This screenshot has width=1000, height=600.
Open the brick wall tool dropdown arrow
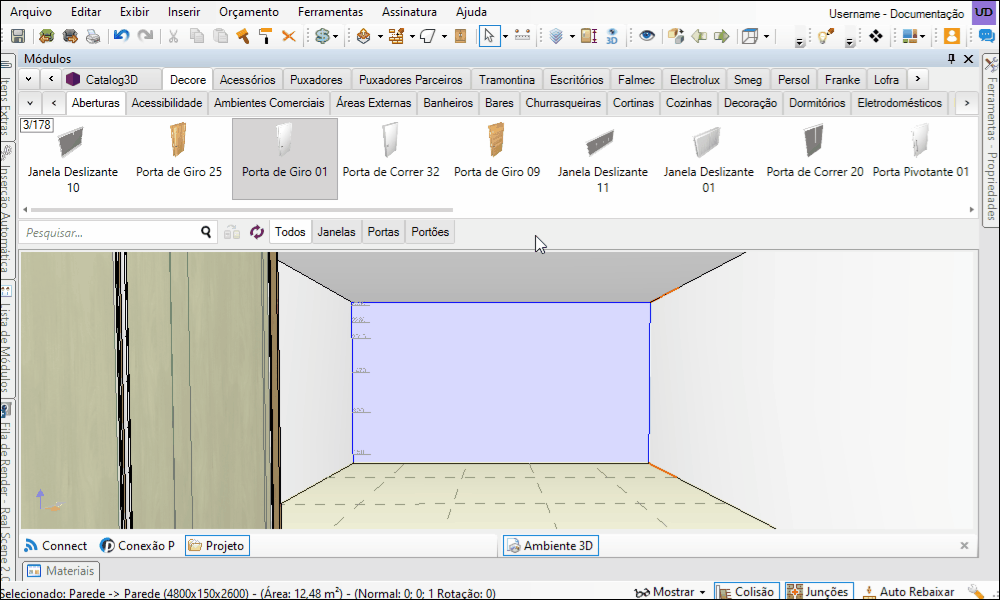click(x=412, y=37)
